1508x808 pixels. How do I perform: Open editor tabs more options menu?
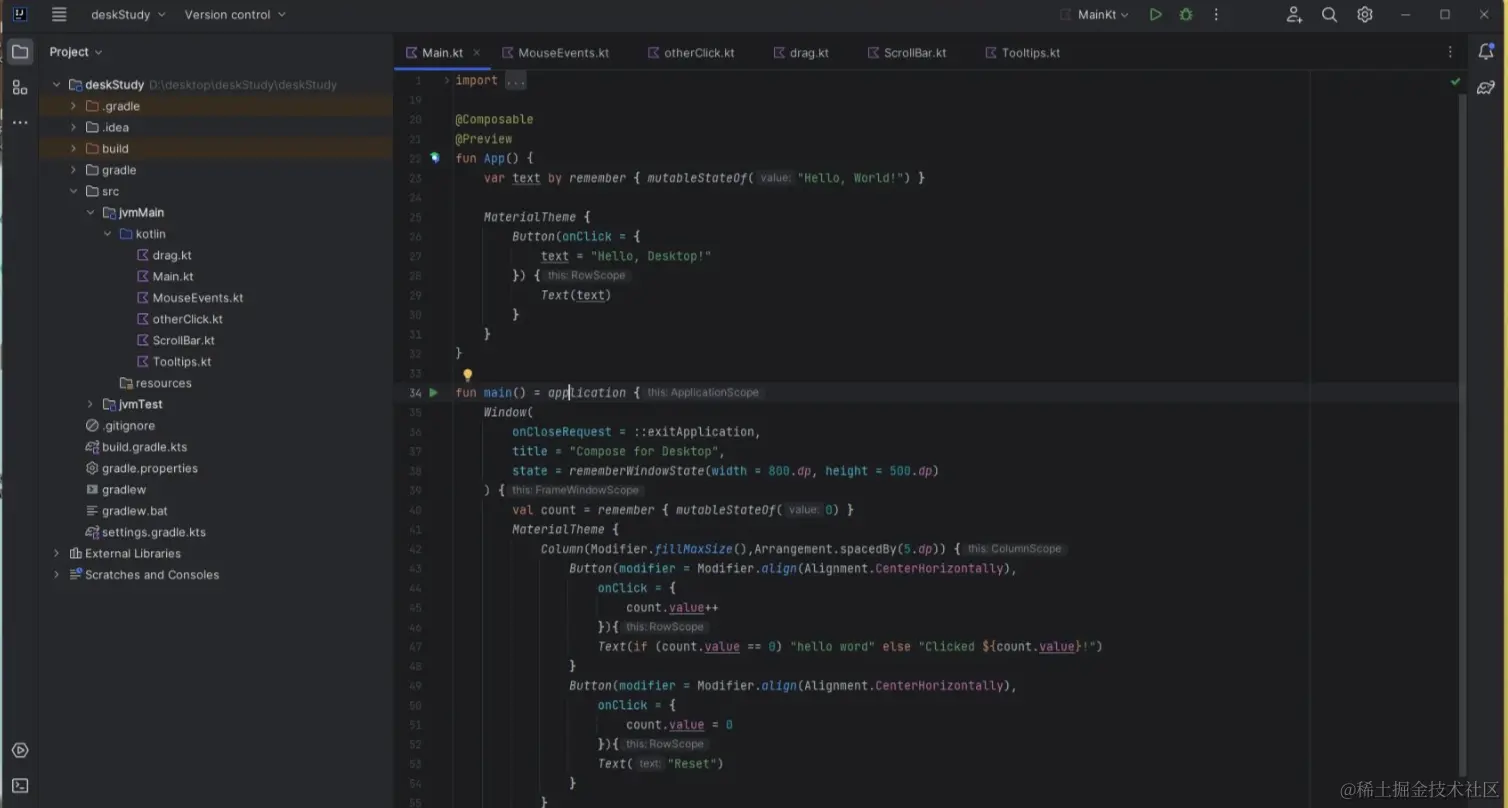click(x=1450, y=52)
